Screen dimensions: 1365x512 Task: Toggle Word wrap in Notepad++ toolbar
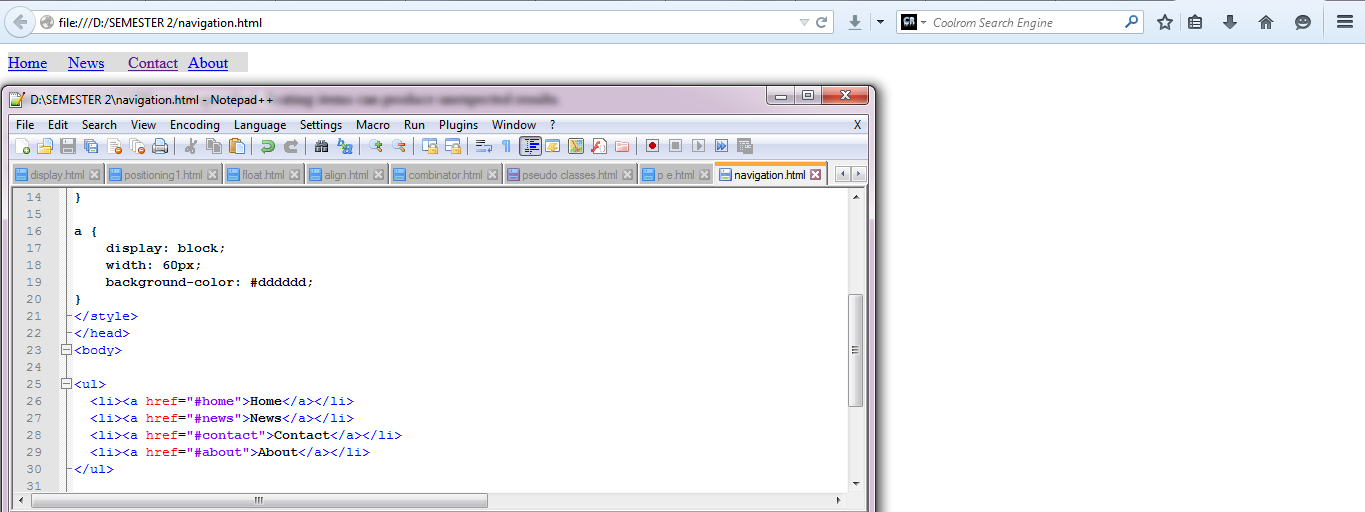point(484,146)
